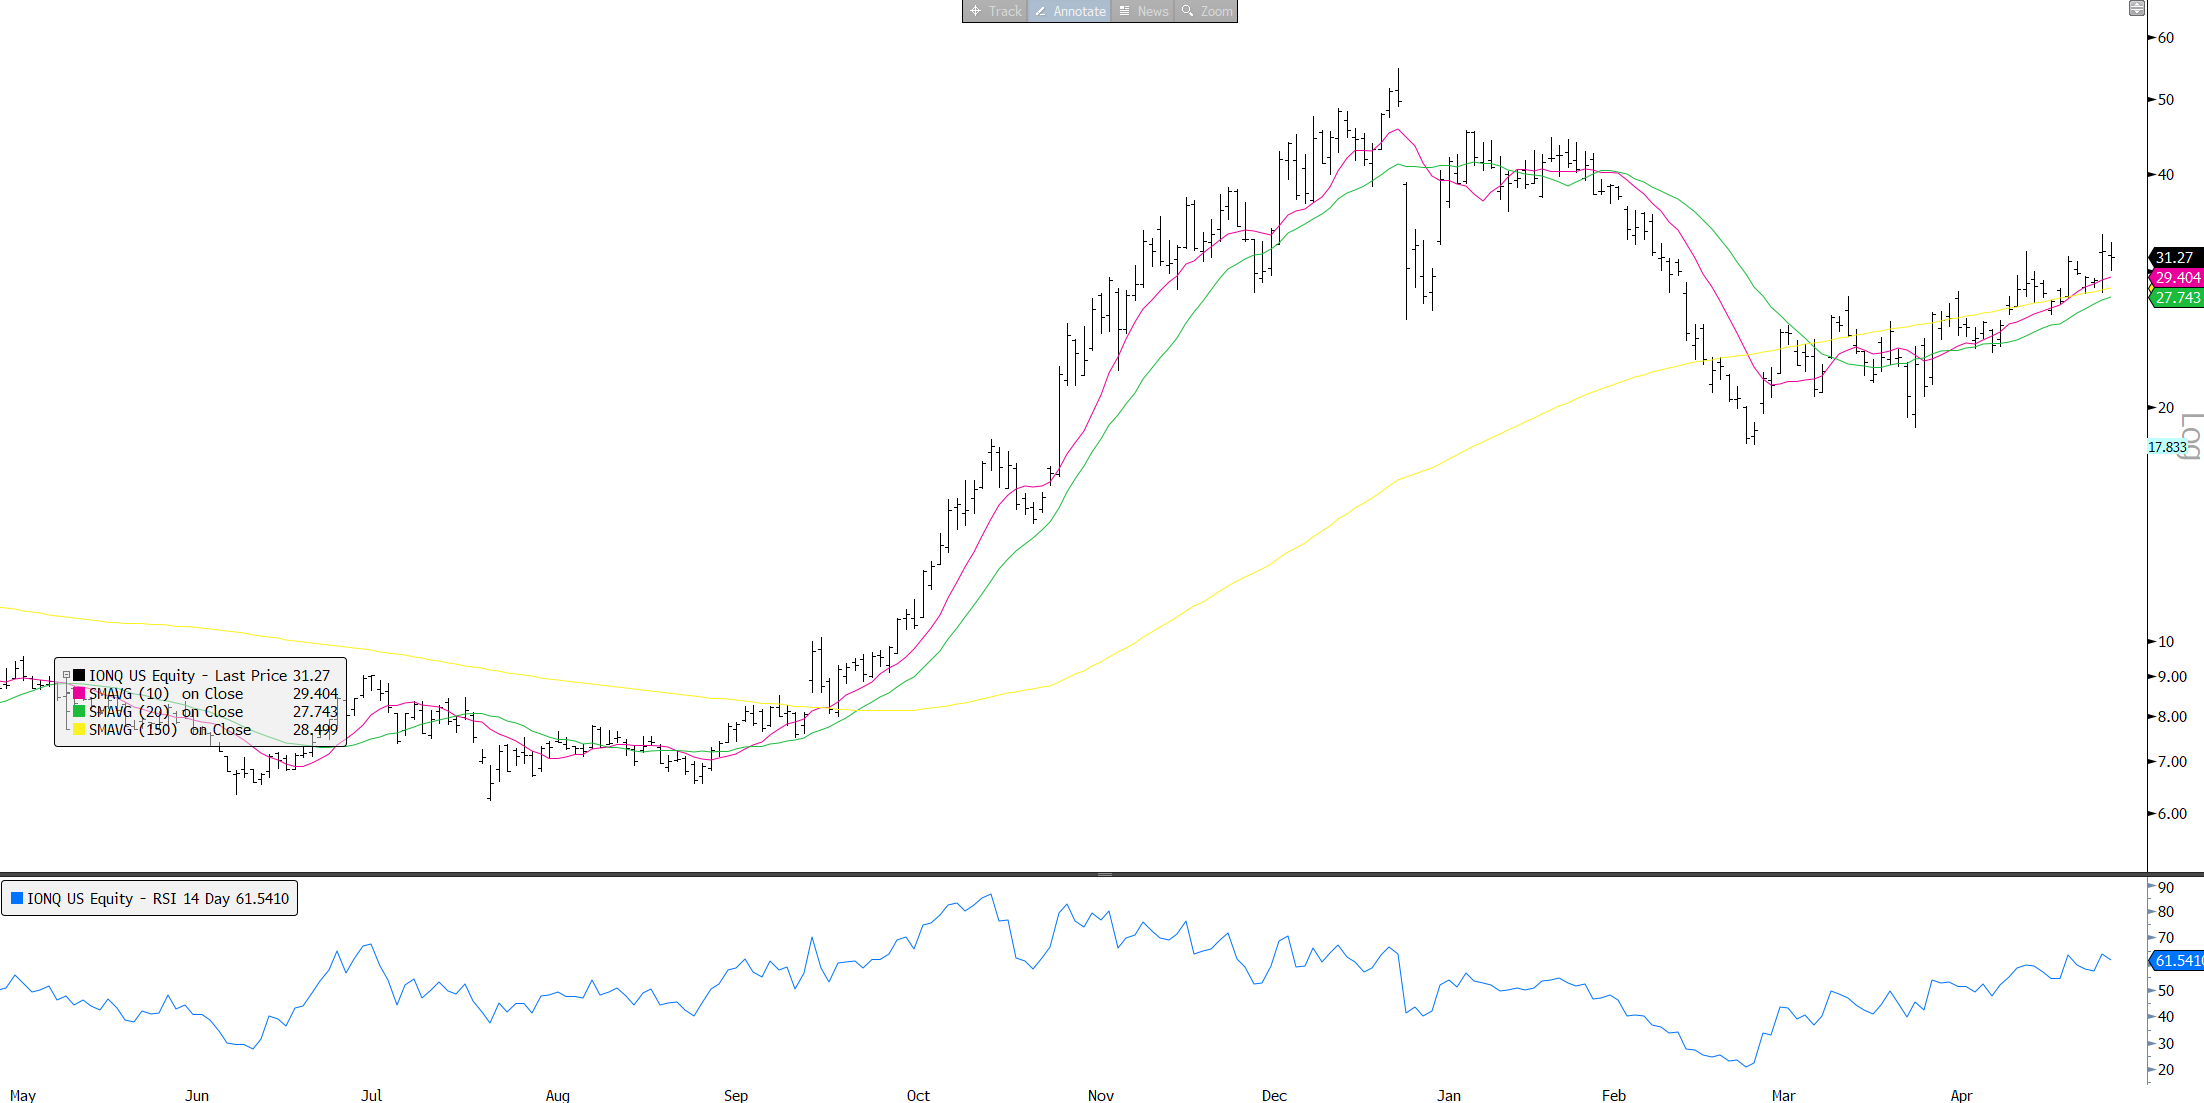Viewport: 2204px width, 1103px height.
Task: Click the blue RSI series swatch
Action: (x=17, y=898)
